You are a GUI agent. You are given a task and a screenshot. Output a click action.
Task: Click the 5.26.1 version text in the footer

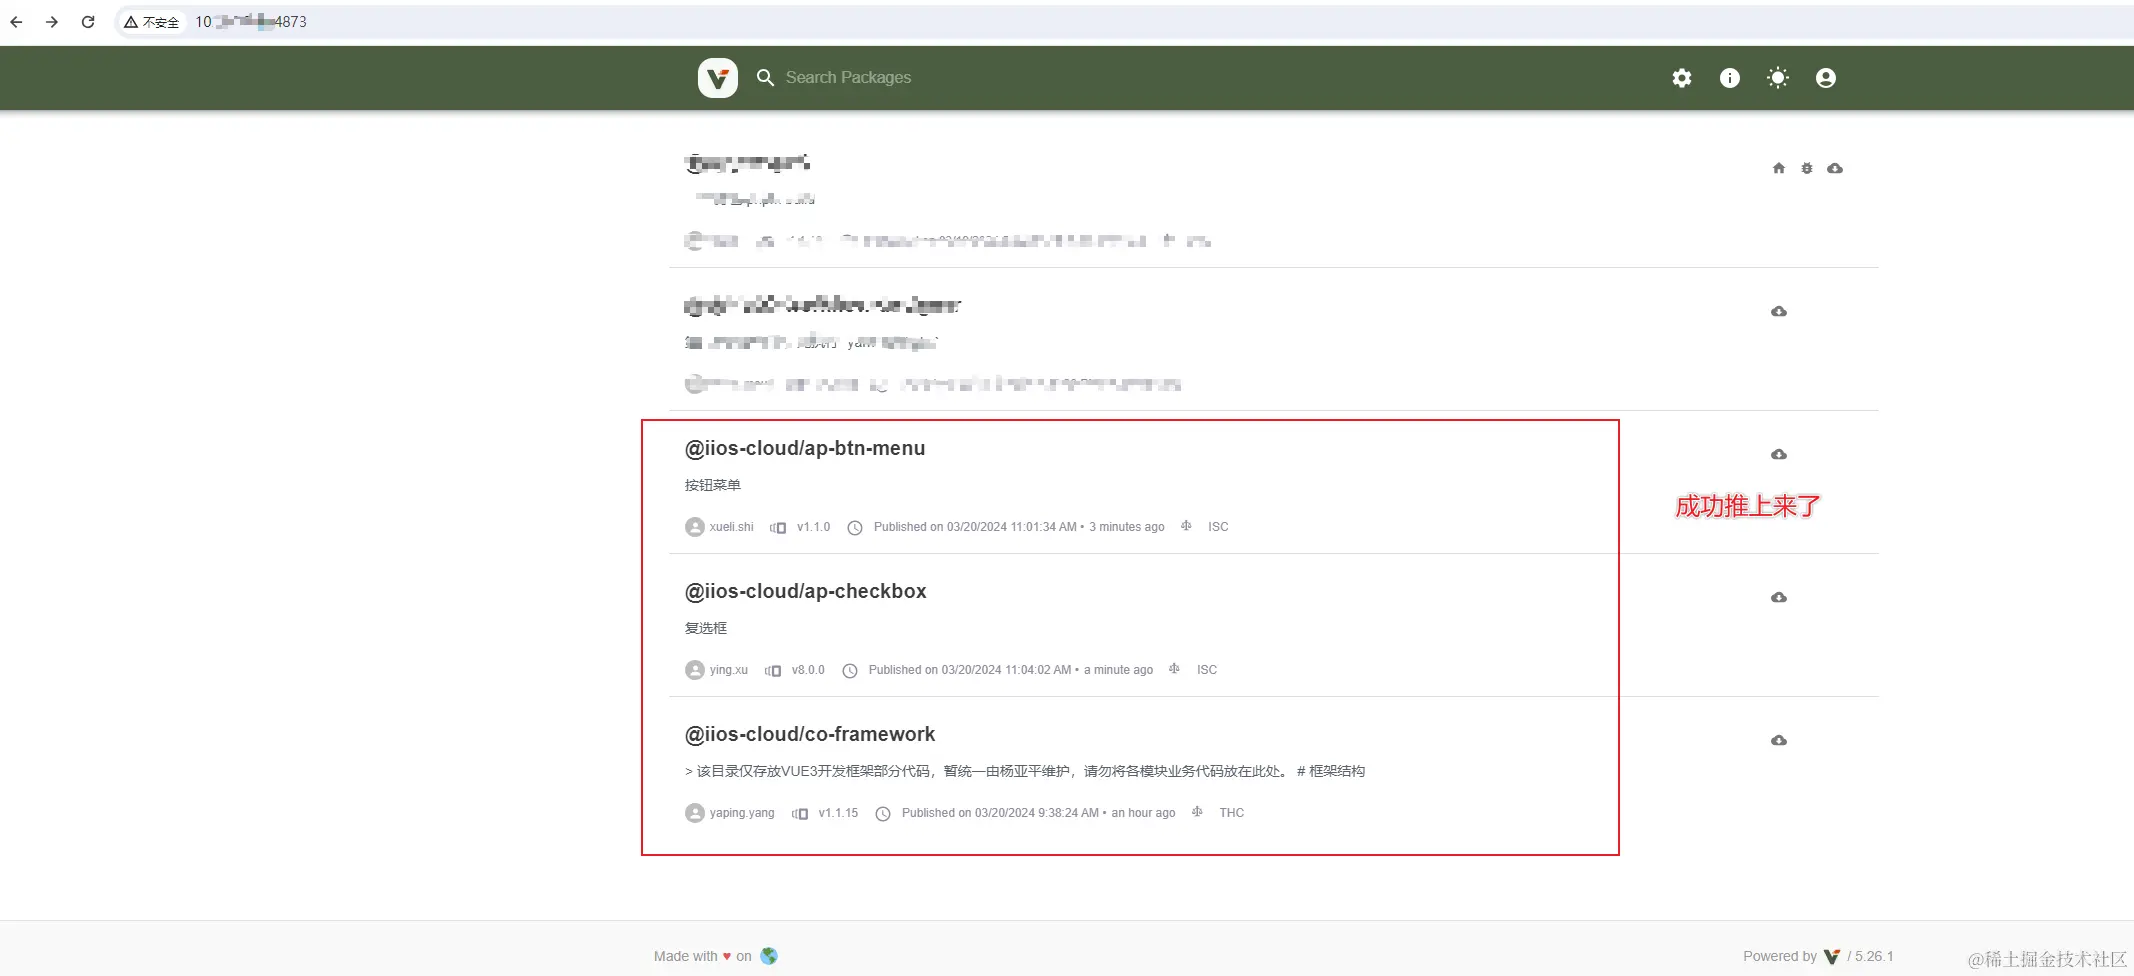pos(1874,956)
